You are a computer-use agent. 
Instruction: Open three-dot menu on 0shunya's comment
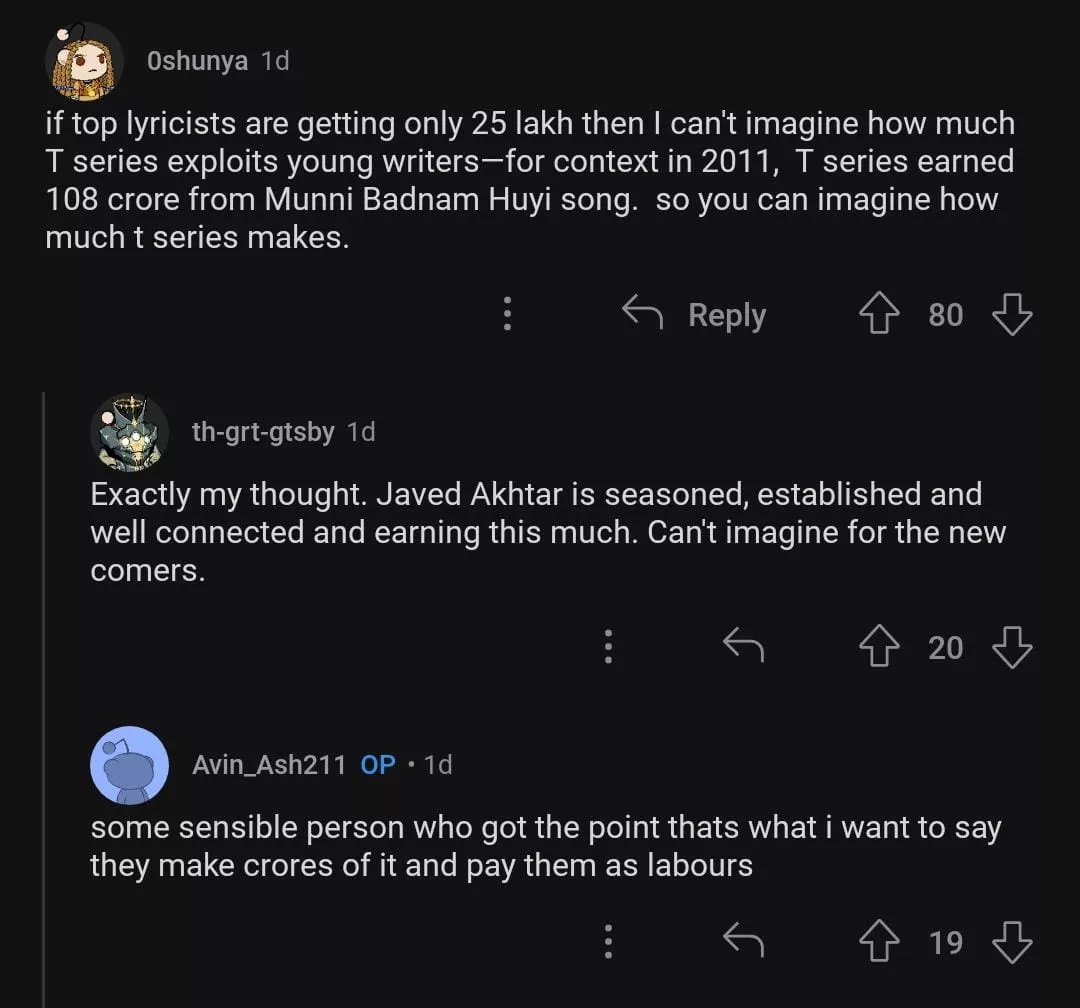tap(507, 314)
